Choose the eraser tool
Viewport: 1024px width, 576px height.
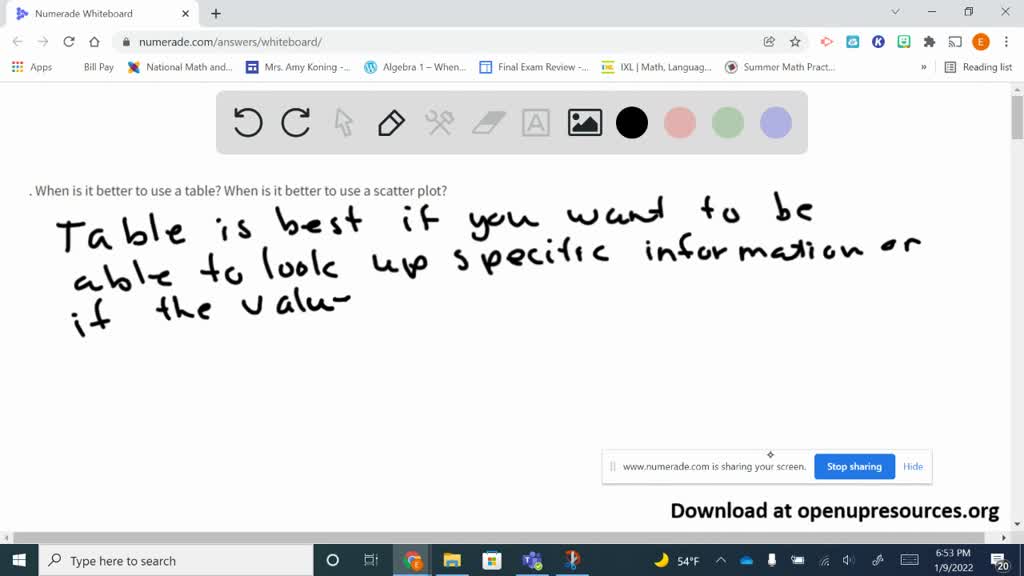[488, 123]
